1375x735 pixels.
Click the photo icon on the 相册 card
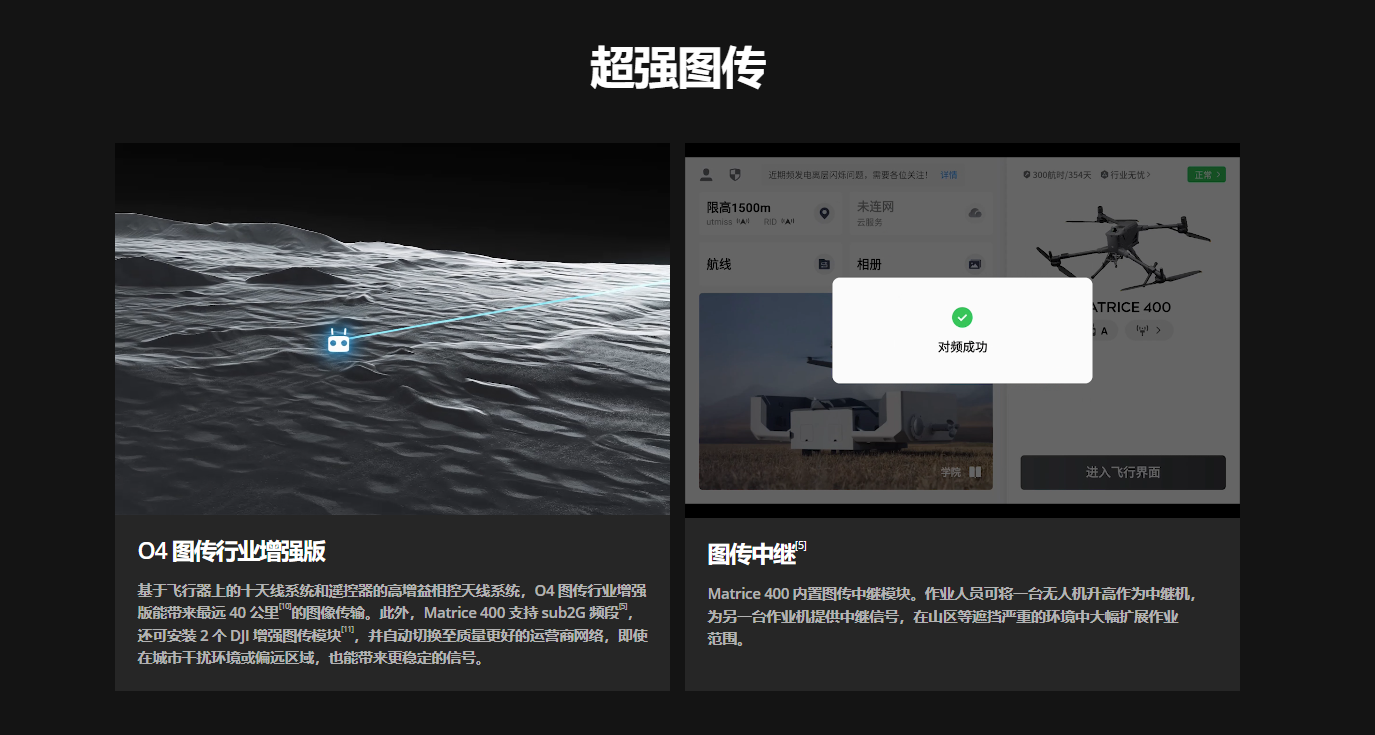coord(975,264)
